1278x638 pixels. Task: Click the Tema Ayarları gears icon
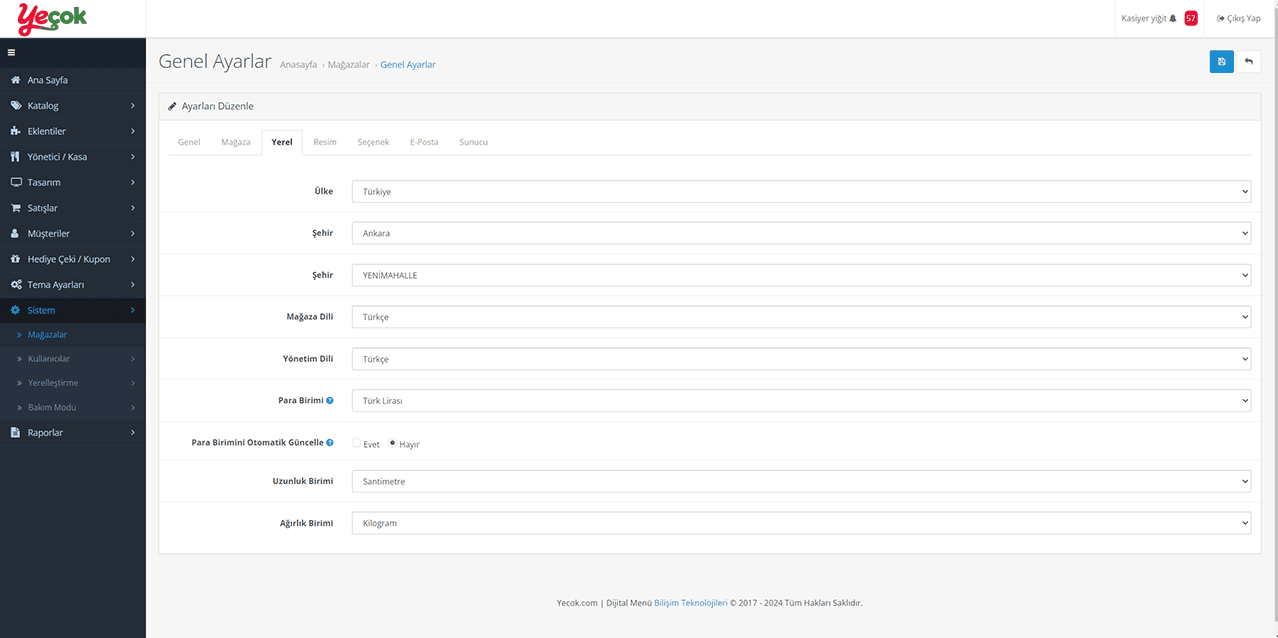pyautogui.click(x=16, y=285)
